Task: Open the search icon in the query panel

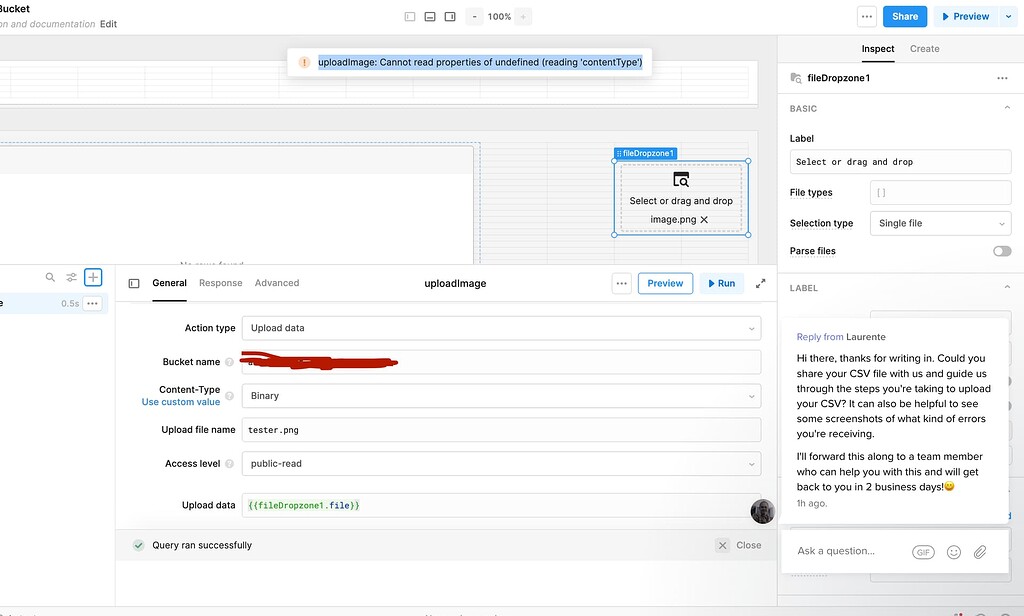Action: click(x=50, y=277)
